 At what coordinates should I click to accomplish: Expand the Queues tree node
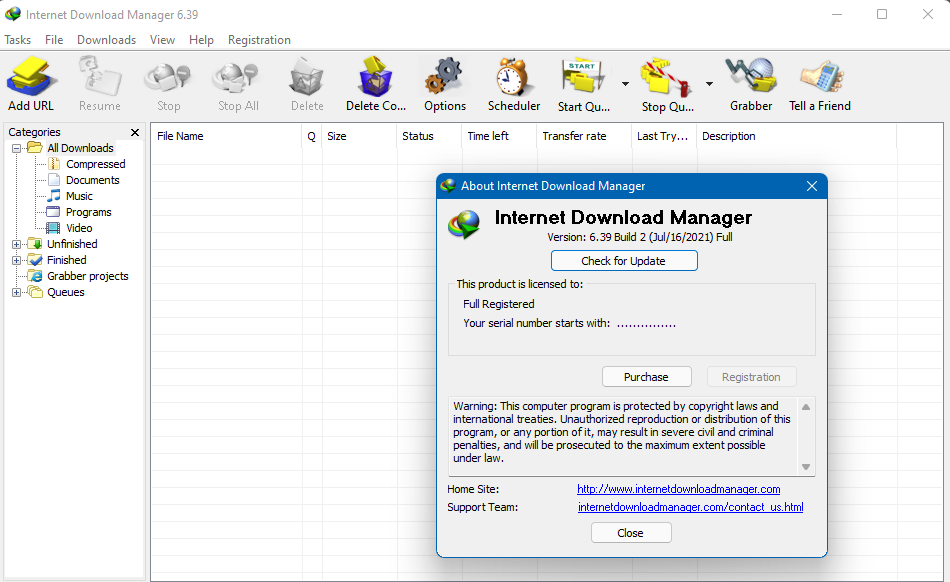[16, 293]
